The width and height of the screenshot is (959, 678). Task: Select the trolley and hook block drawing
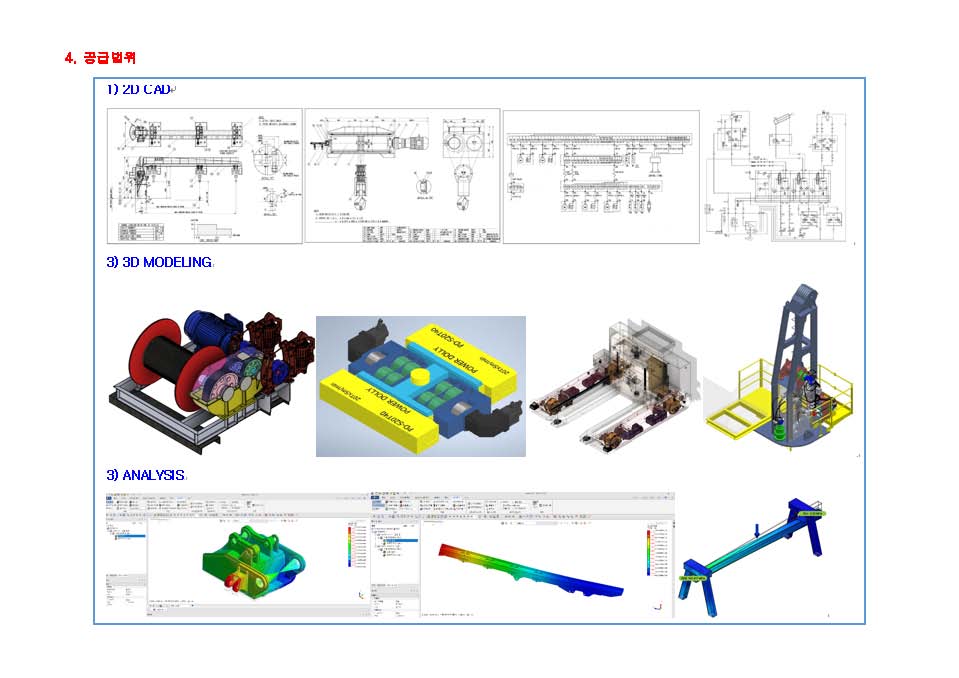(402, 176)
